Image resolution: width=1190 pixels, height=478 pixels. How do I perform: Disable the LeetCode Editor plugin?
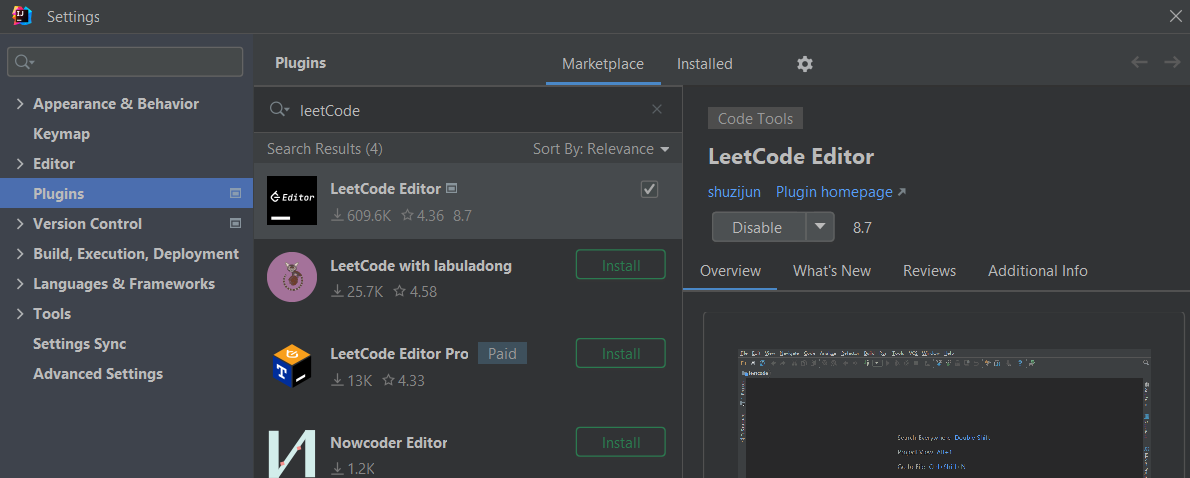pos(758,226)
